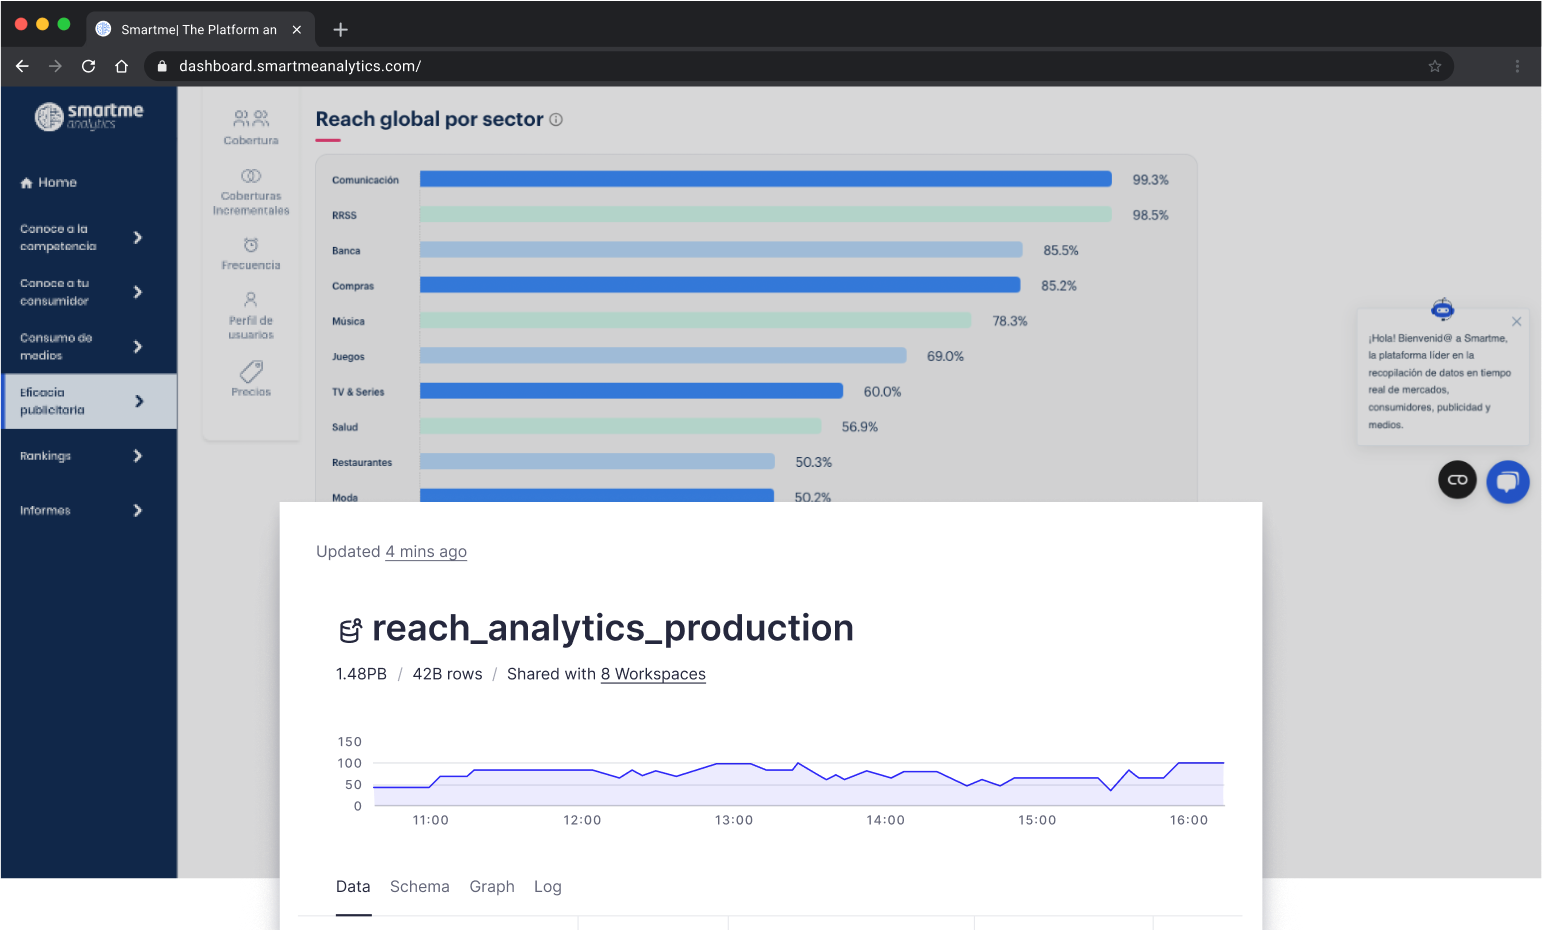Select the Perfil de usuarios icon

click(x=251, y=300)
